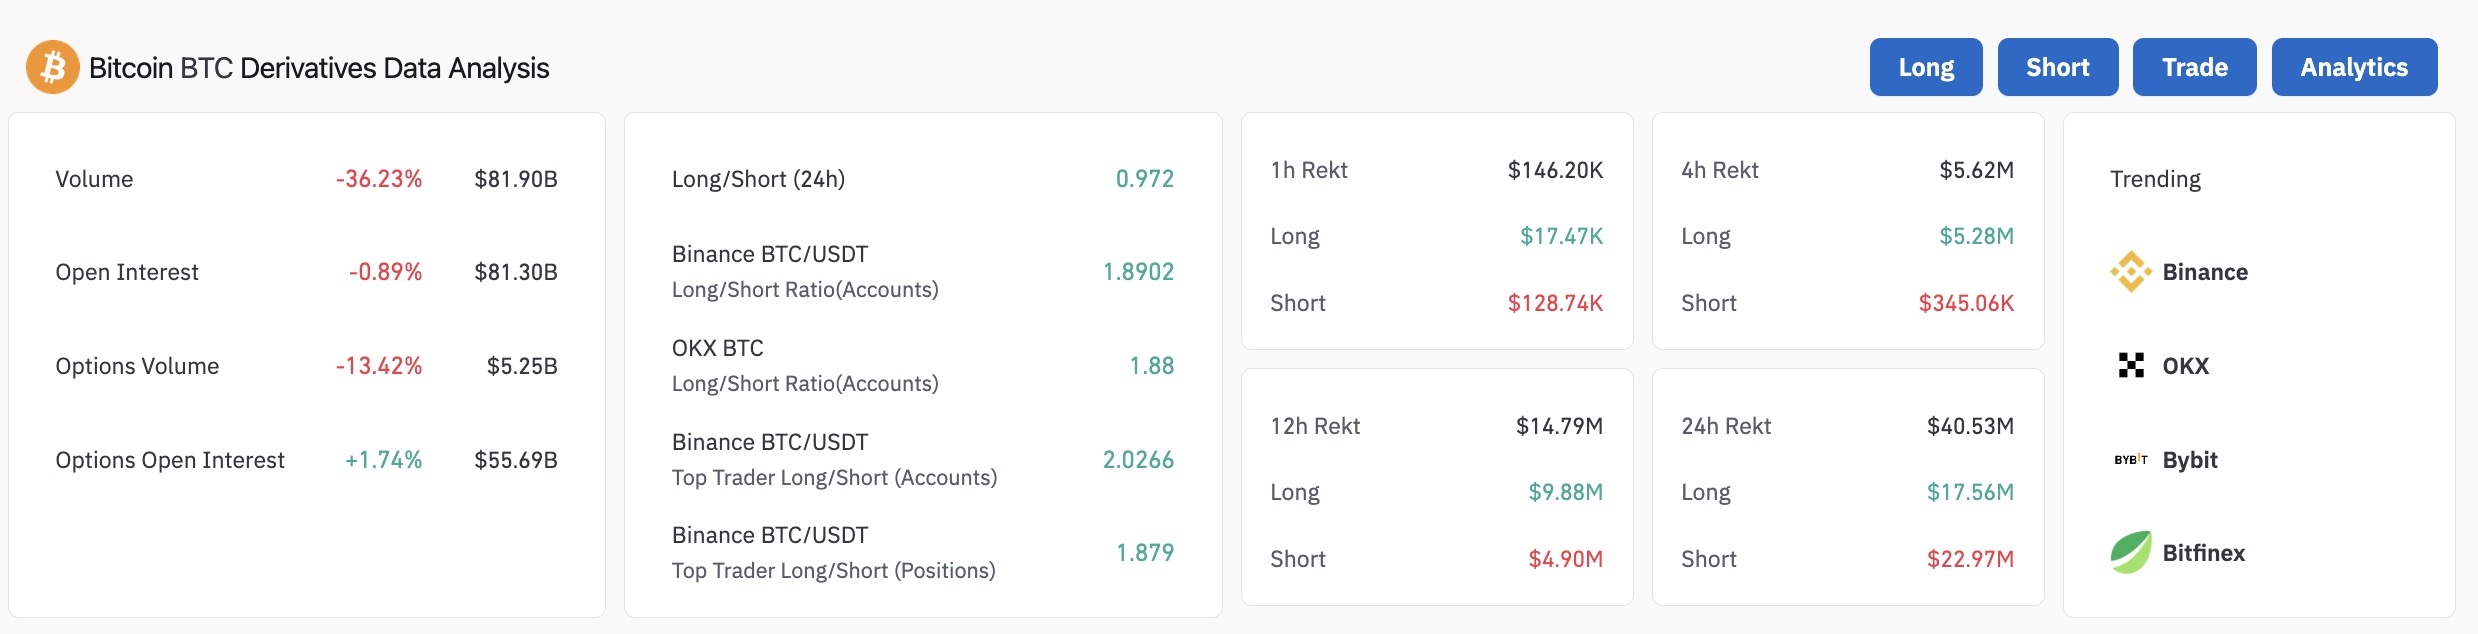The height and width of the screenshot is (634, 2478).
Task: Click the OKX logo icon
Action: [2131, 366]
